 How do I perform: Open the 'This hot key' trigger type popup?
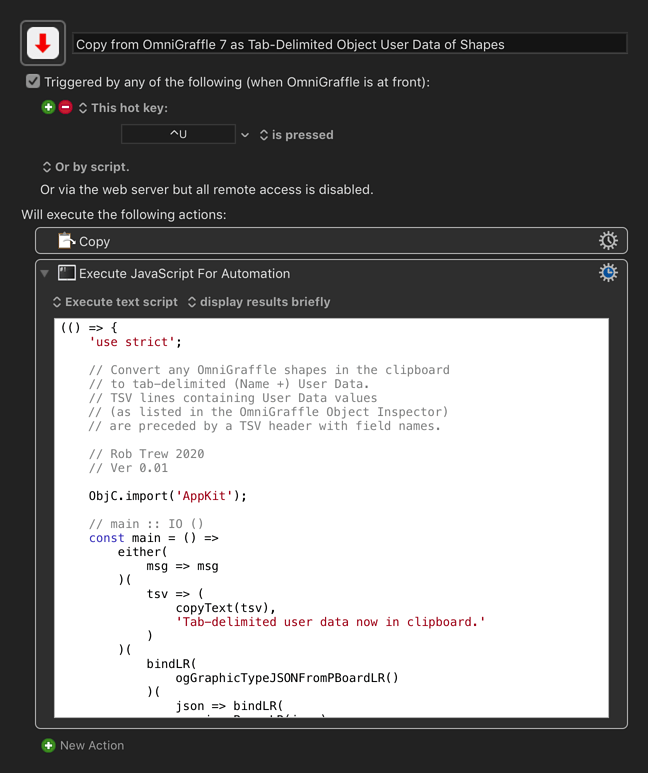coord(123,107)
